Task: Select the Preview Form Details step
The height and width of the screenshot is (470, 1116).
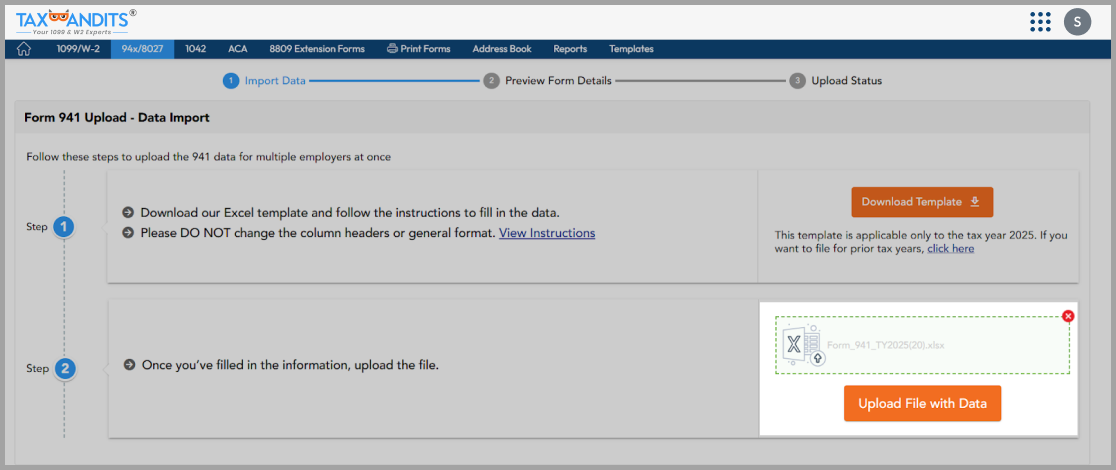Action: [x=547, y=80]
